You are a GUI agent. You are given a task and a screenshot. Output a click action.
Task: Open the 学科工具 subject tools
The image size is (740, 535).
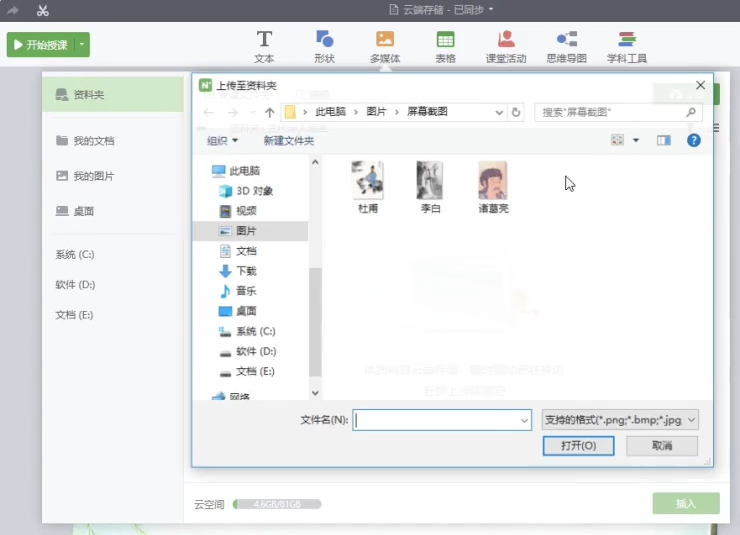[x=627, y=47]
